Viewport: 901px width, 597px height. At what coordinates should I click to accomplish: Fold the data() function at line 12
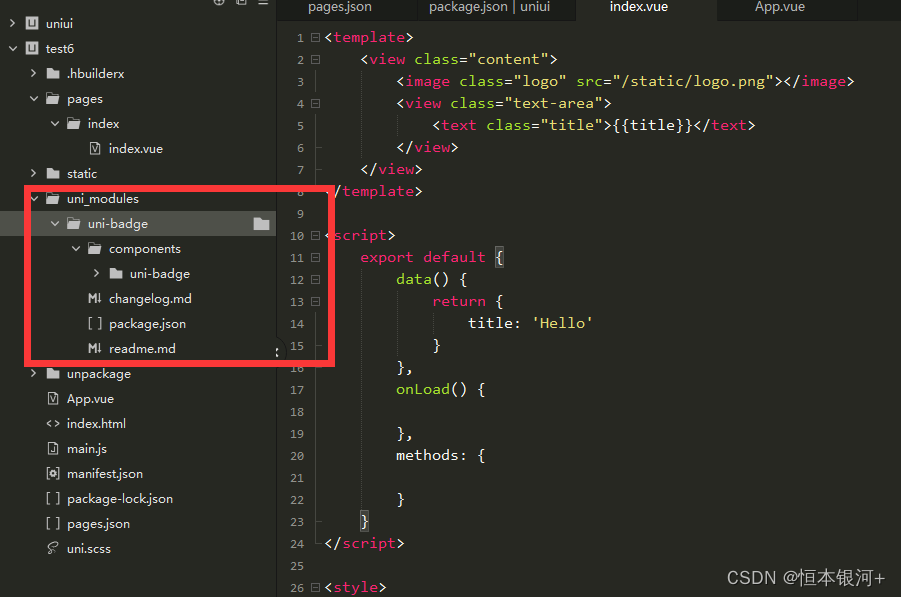pyautogui.click(x=315, y=279)
